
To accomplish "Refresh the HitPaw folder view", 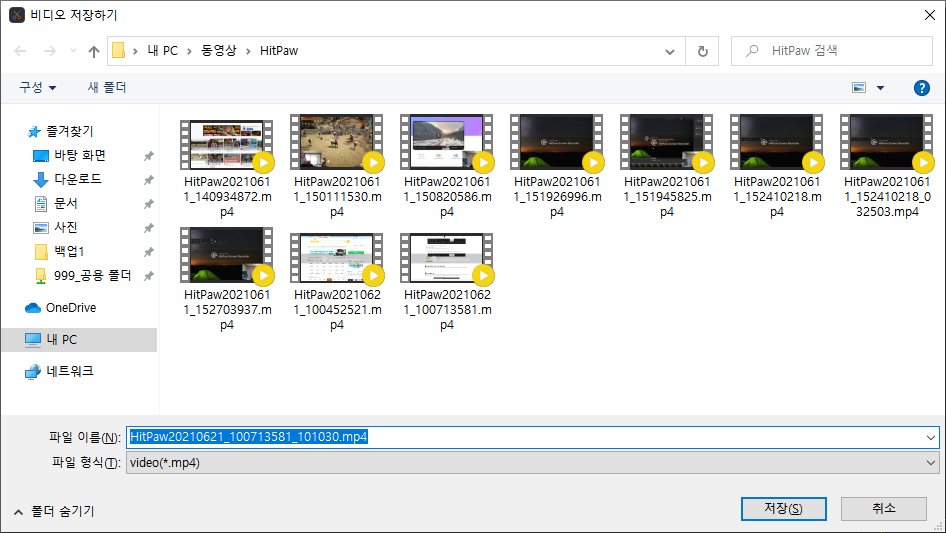I will [702, 51].
